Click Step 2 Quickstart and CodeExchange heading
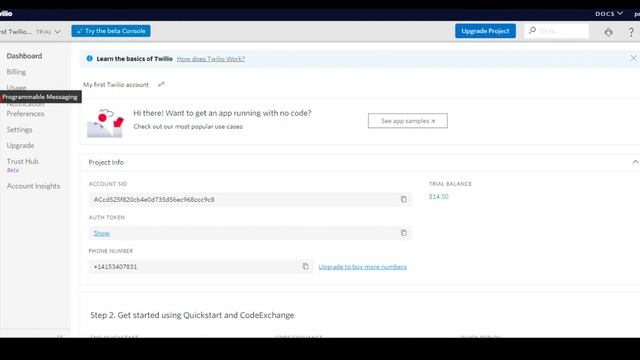Image resolution: width=640 pixels, height=360 pixels. (192, 315)
